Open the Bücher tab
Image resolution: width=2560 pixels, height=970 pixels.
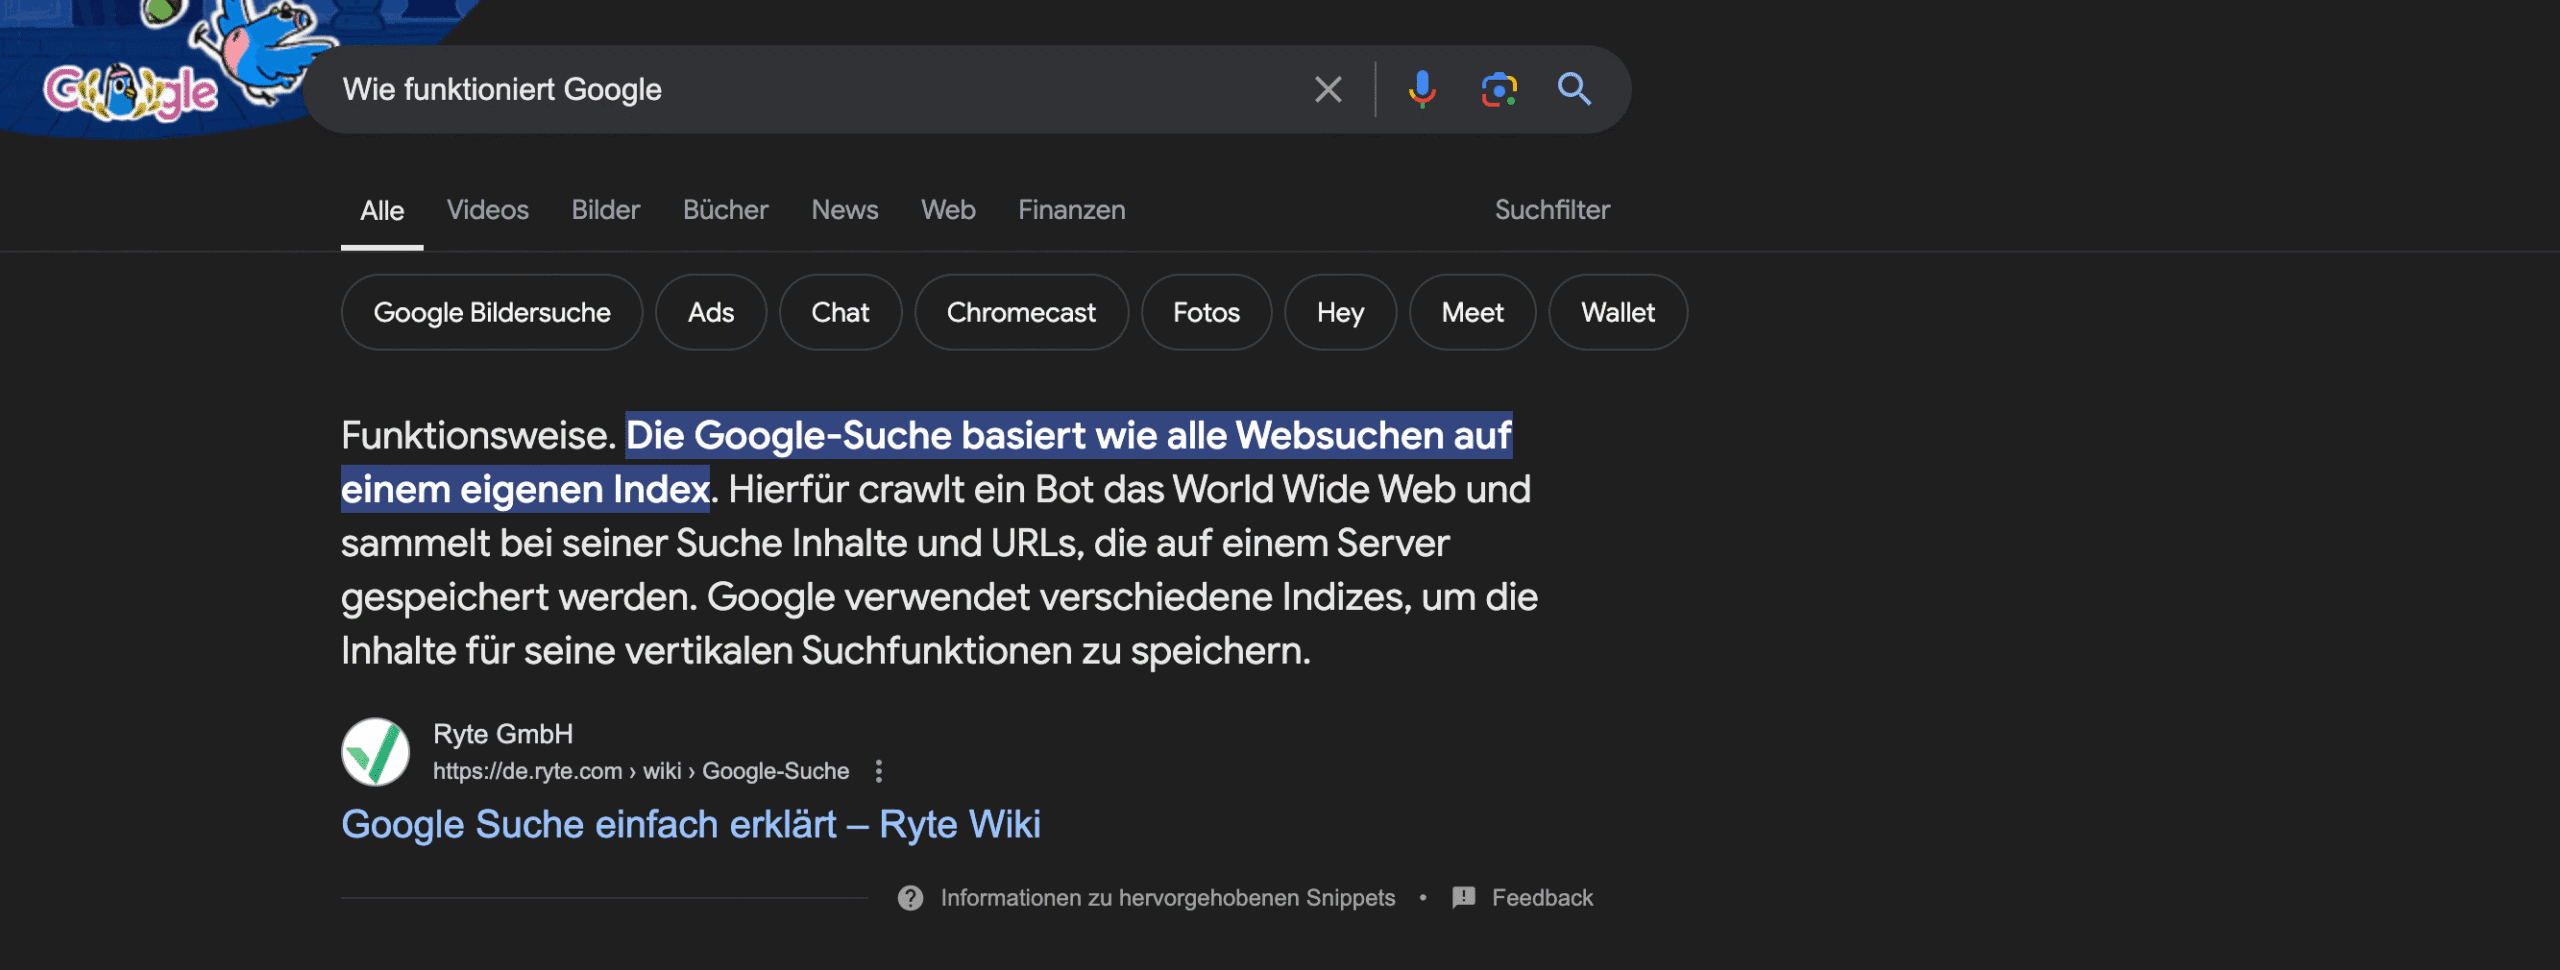click(x=726, y=210)
